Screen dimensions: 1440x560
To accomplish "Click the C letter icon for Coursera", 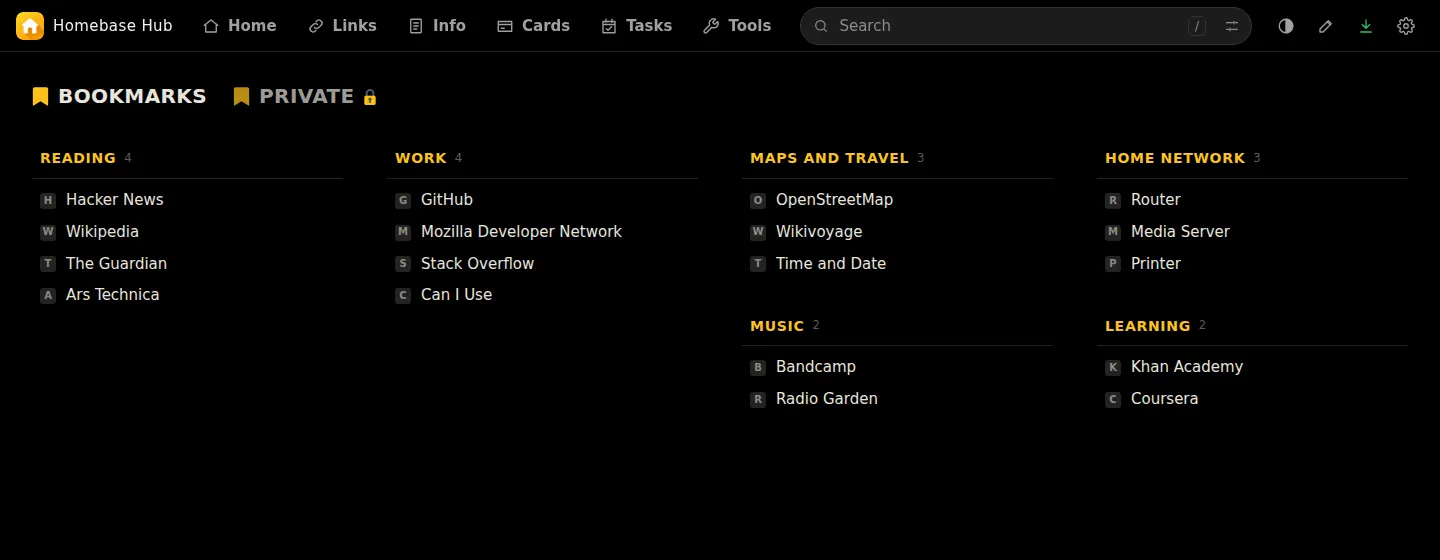I will pos(1113,400).
